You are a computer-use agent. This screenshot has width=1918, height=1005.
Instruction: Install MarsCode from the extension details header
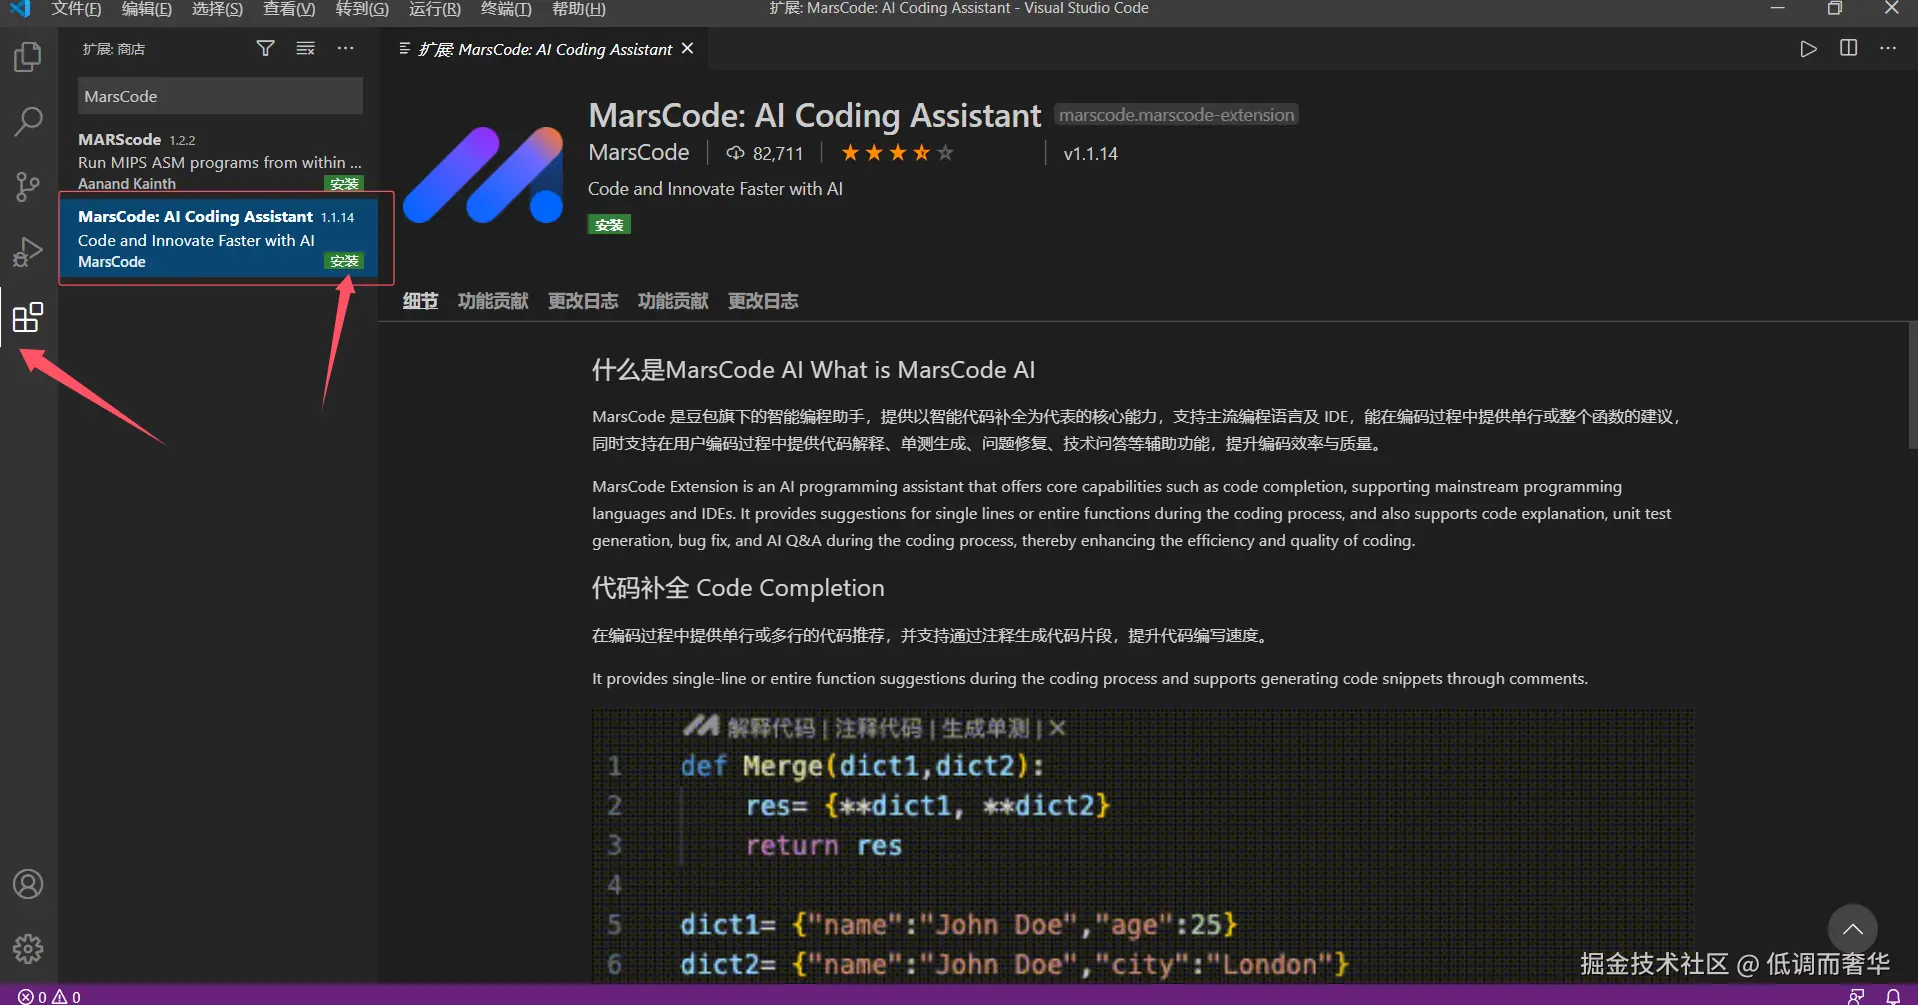click(x=609, y=225)
